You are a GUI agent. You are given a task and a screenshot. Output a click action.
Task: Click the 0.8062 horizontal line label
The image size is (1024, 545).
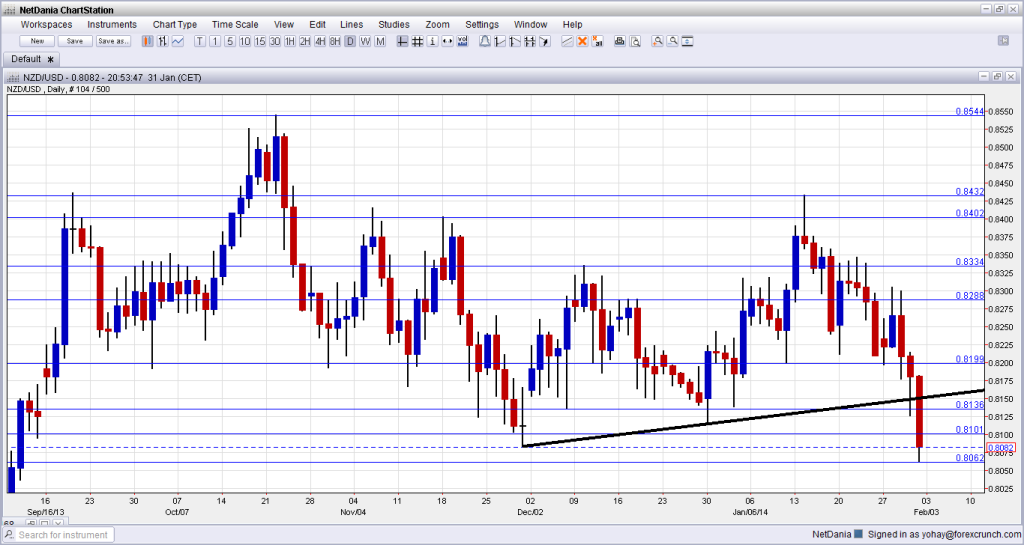[x=969, y=458]
